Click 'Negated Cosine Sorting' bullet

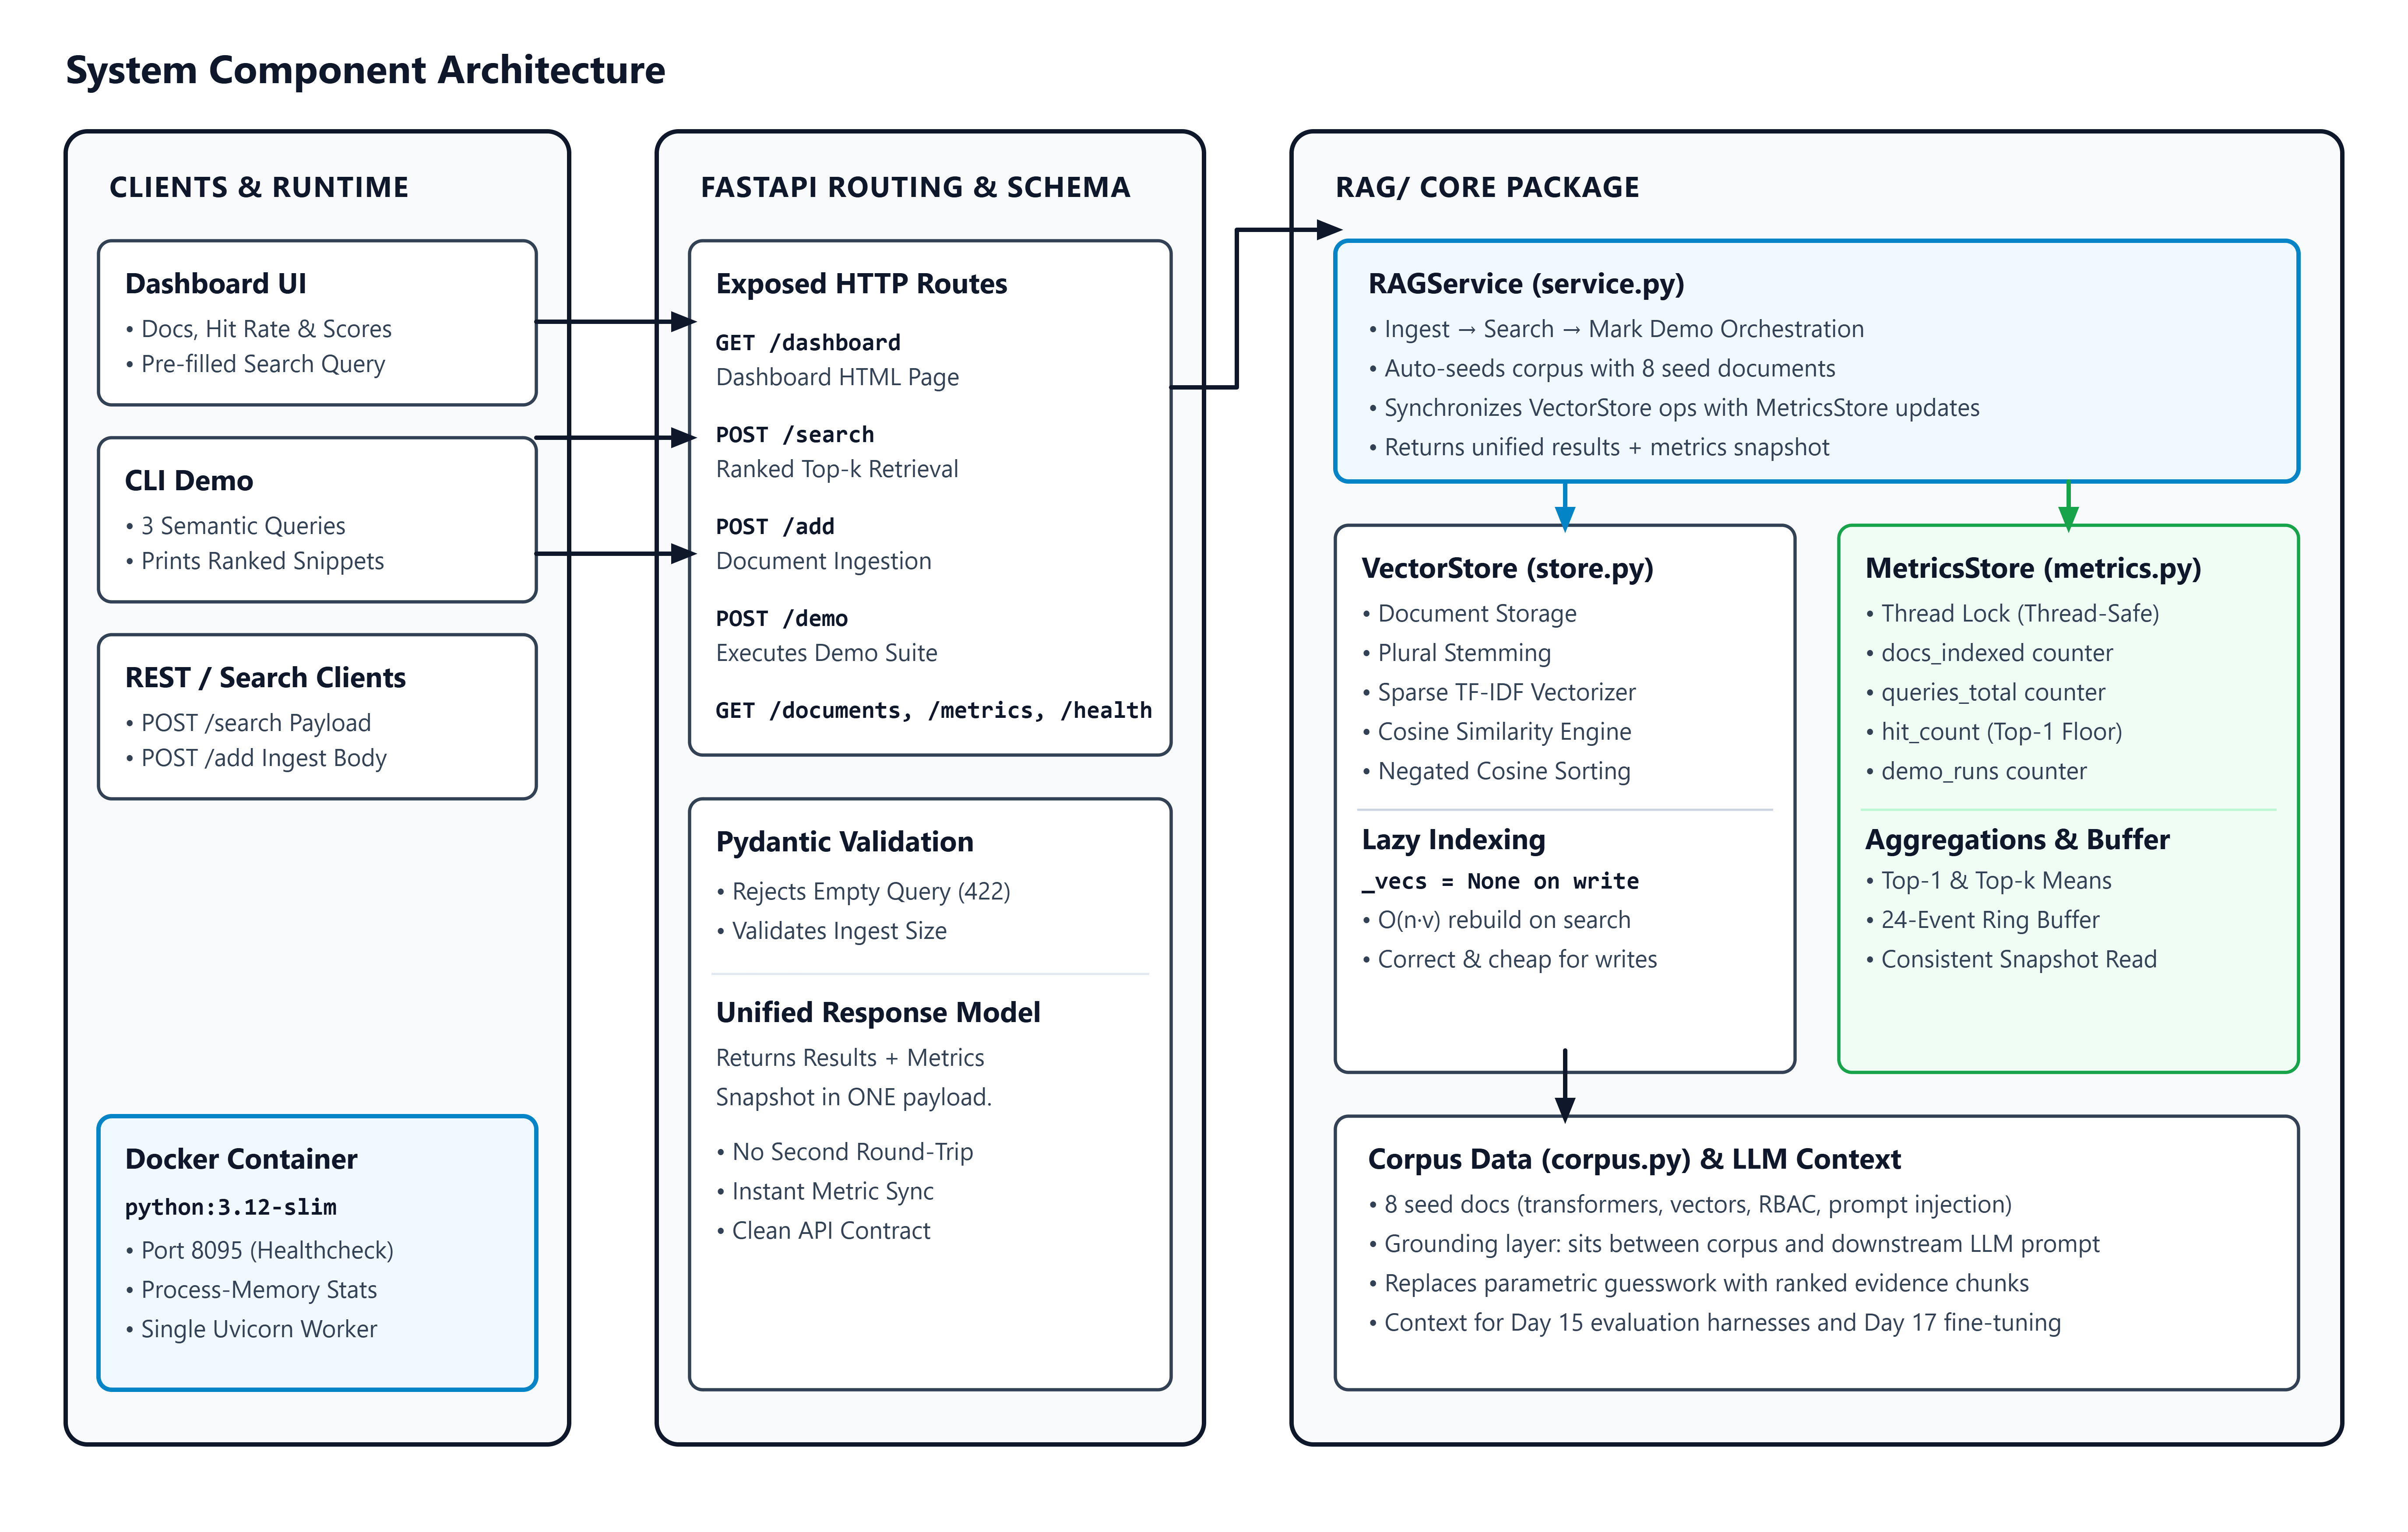coord(1496,771)
